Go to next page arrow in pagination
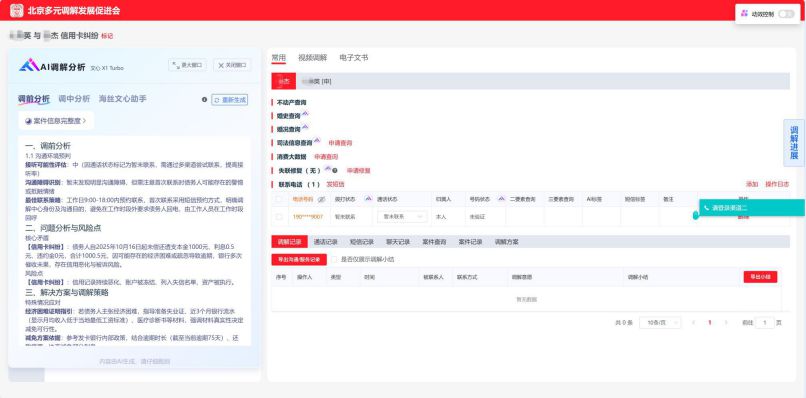 [726, 322]
